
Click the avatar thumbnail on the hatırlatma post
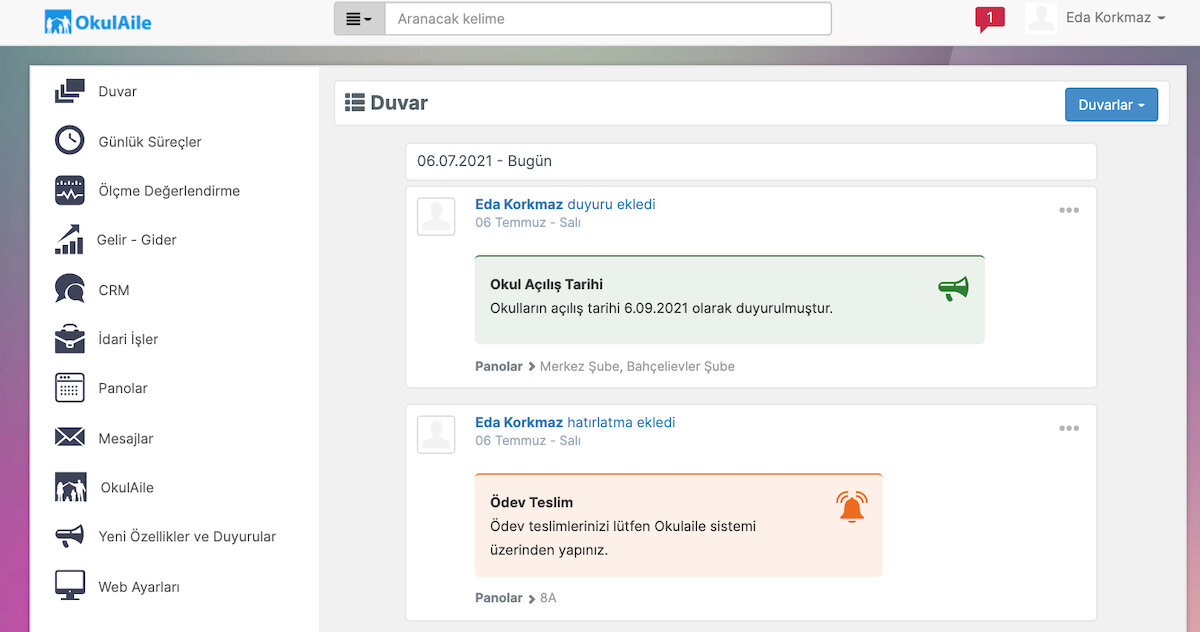[436, 435]
